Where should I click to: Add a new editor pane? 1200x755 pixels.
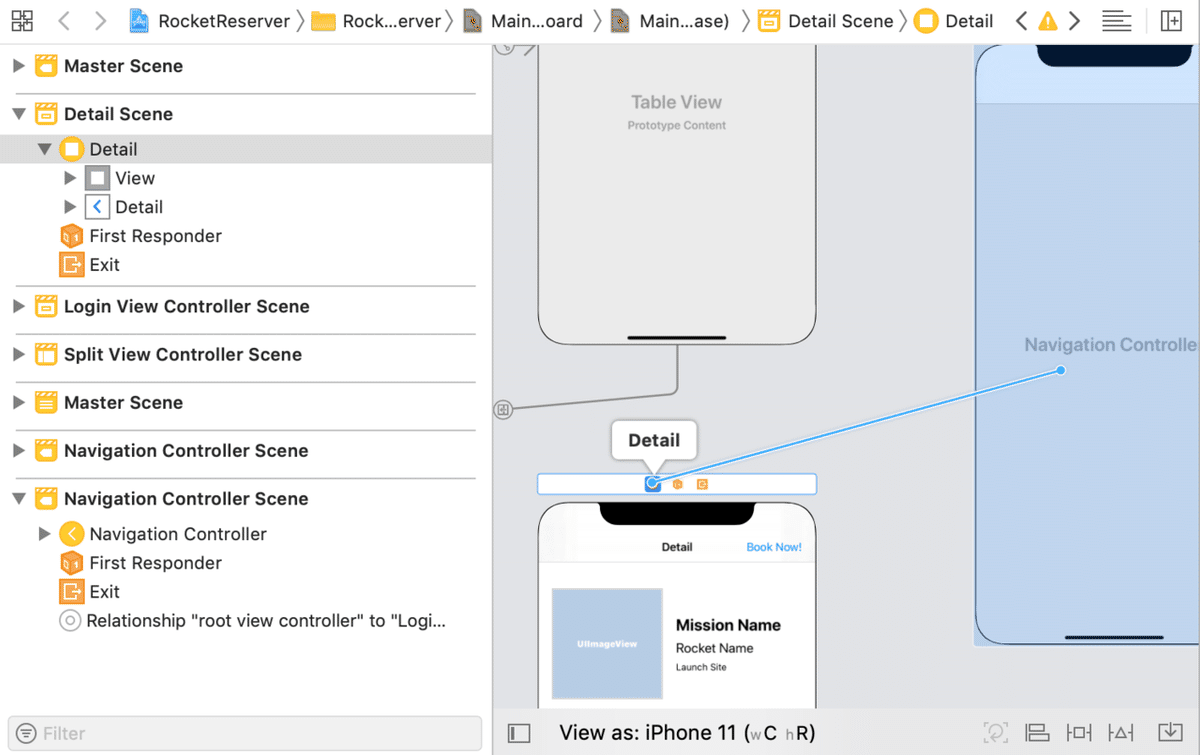click(x=1171, y=21)
